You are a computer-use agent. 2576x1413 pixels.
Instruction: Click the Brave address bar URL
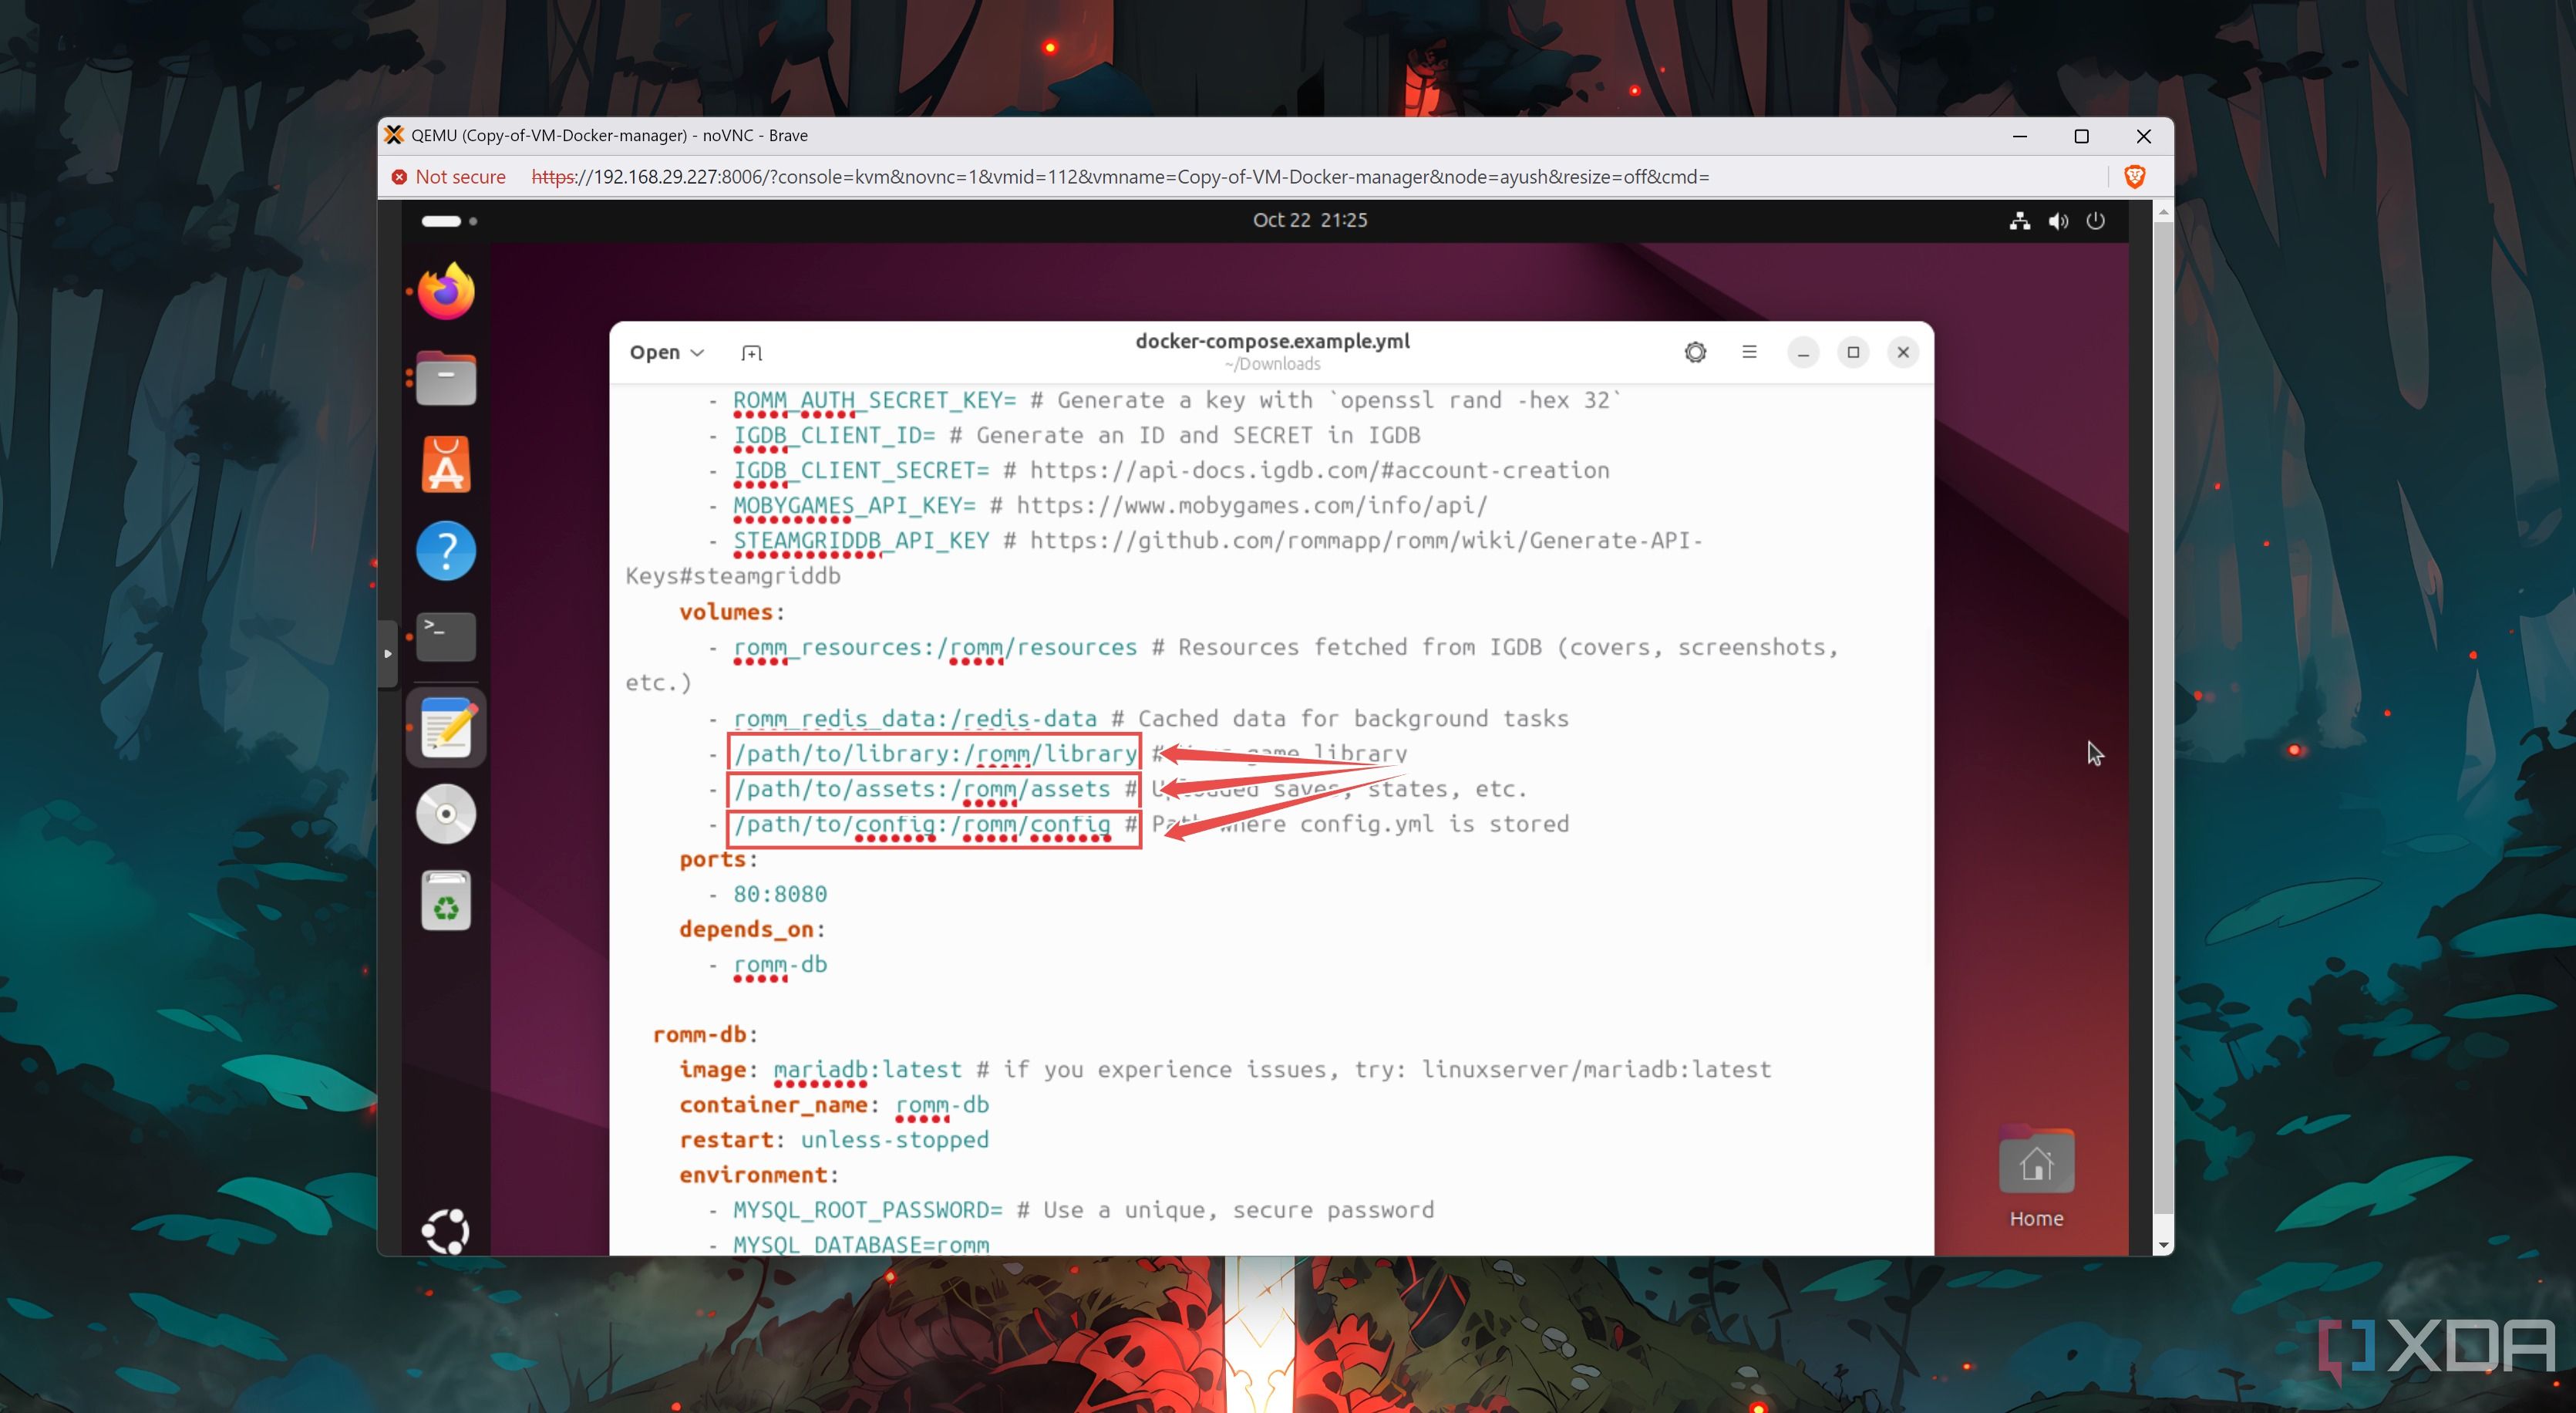tap(1120, 177)
